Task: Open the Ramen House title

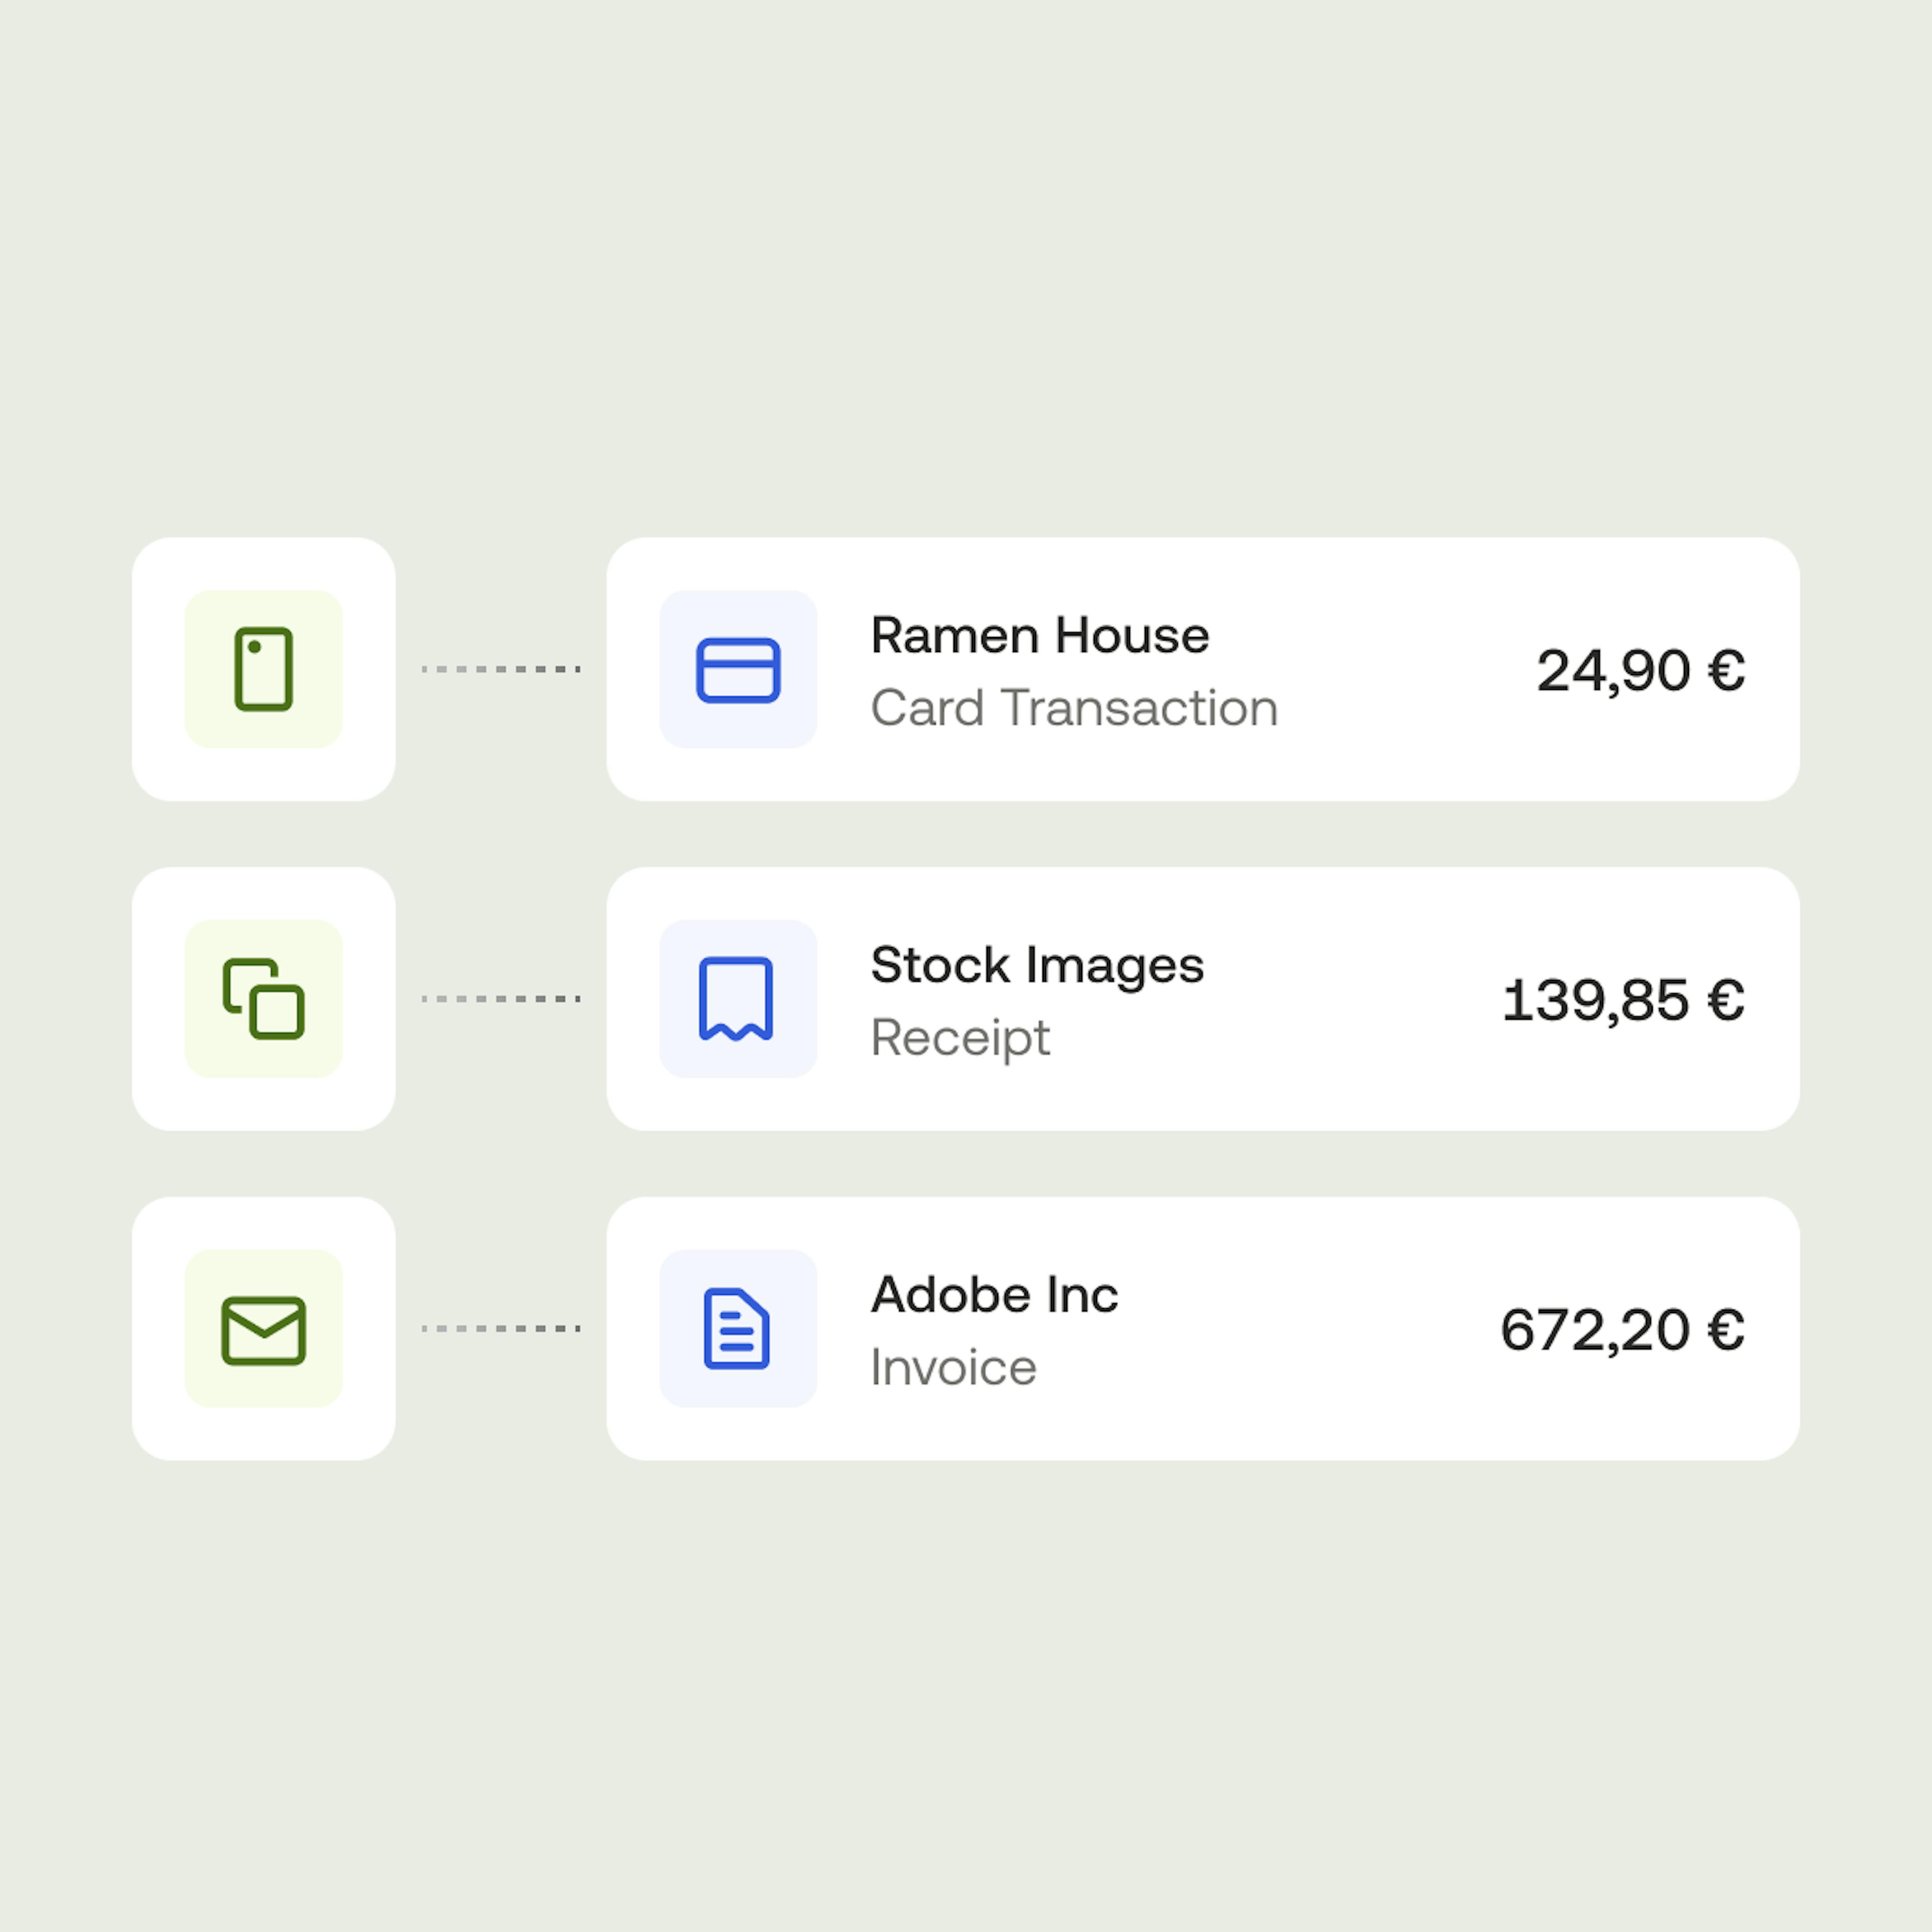Action: (1040, 635)
